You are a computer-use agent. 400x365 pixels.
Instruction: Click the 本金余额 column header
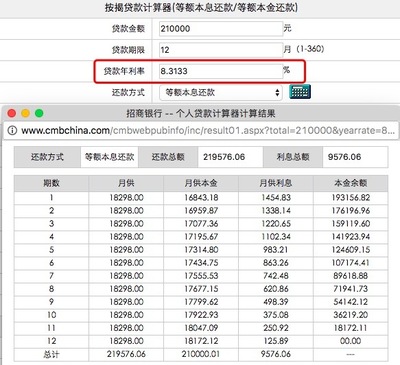point(351,183)
